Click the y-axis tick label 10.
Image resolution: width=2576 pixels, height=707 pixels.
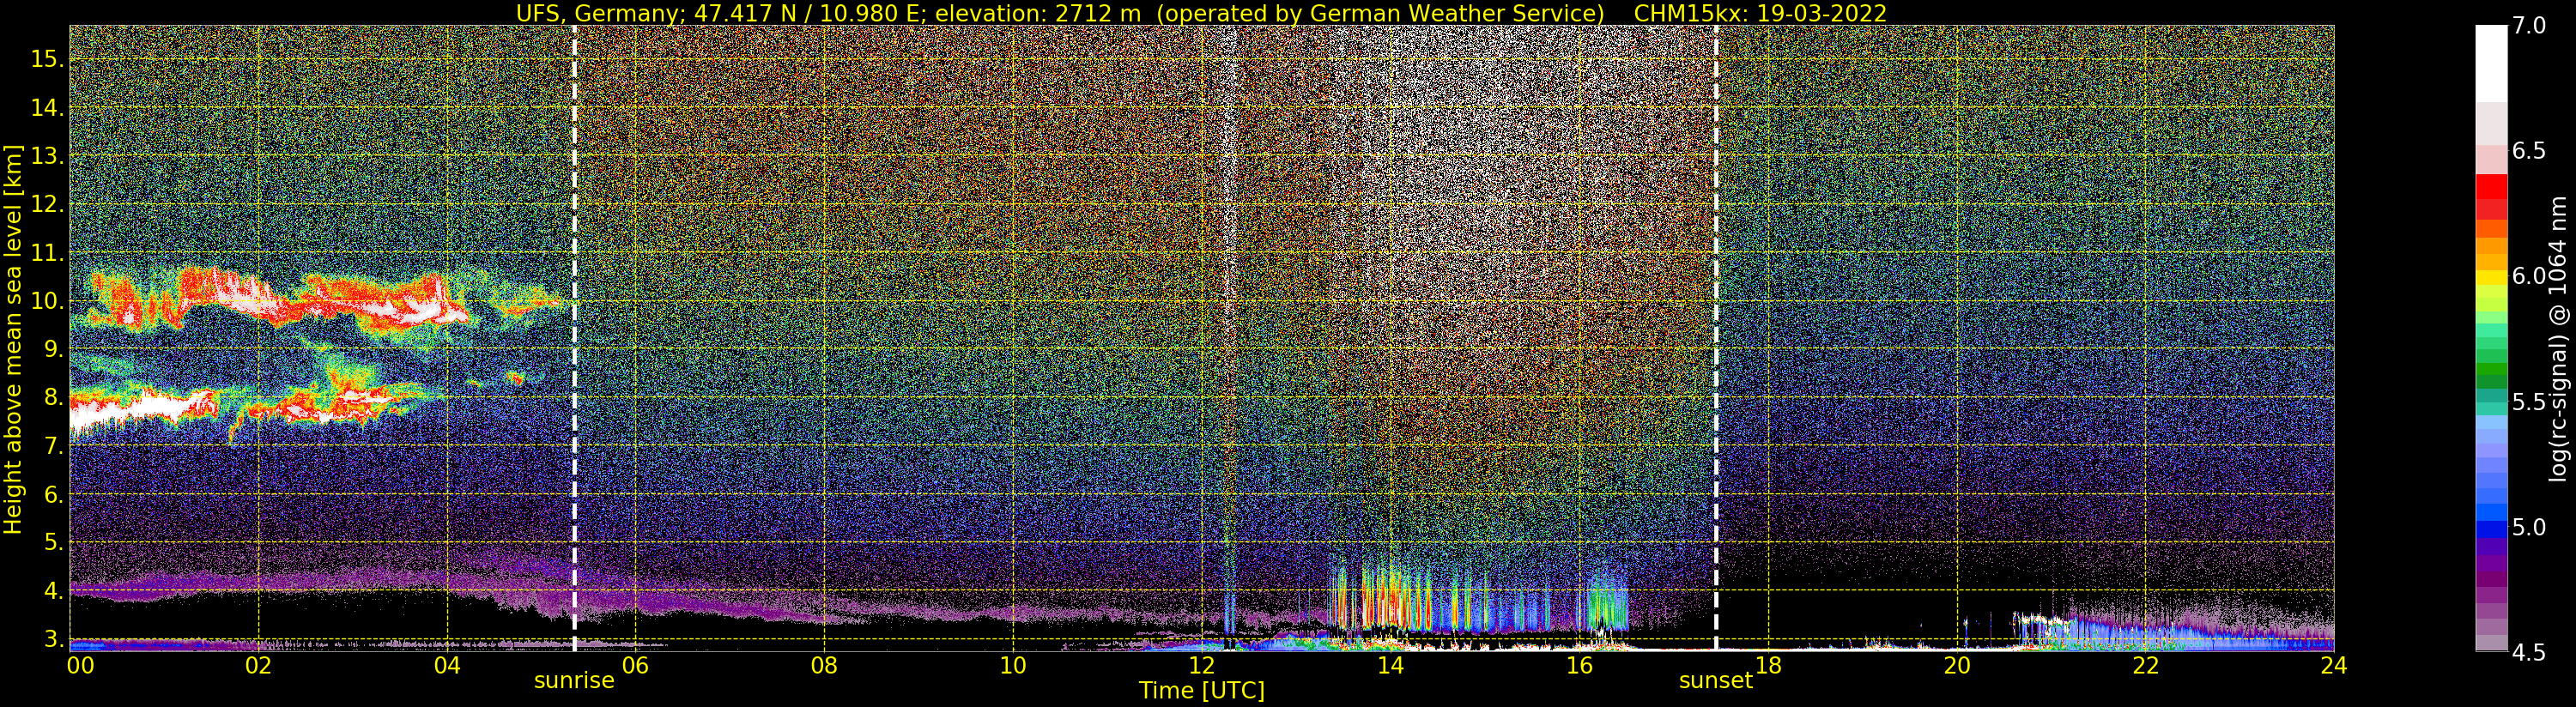(x=47, y=301)
